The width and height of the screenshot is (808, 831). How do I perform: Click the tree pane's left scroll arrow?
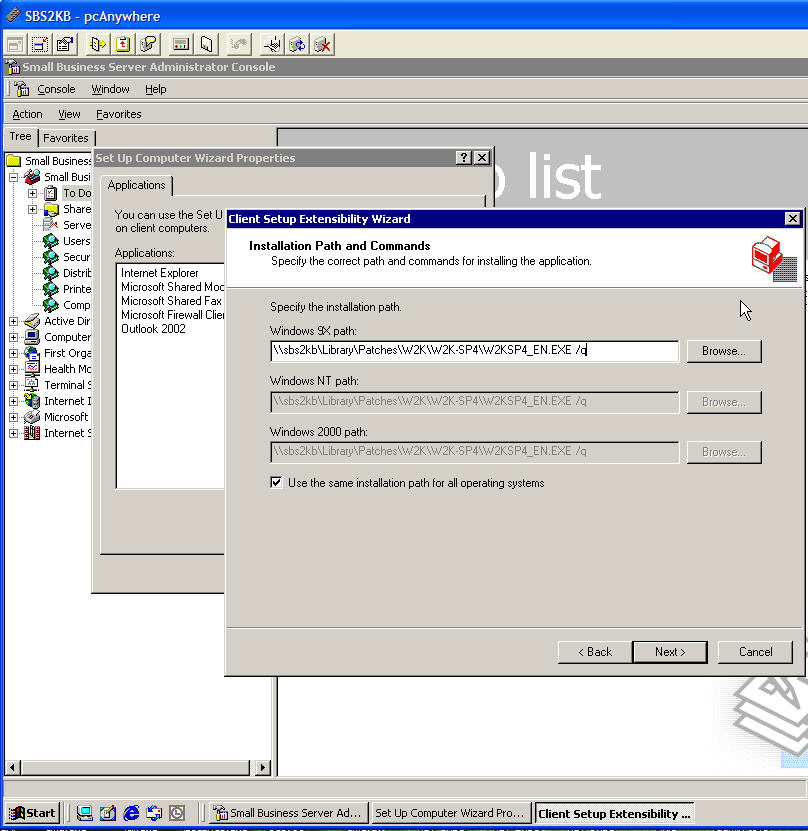click(x=13, y=767)
